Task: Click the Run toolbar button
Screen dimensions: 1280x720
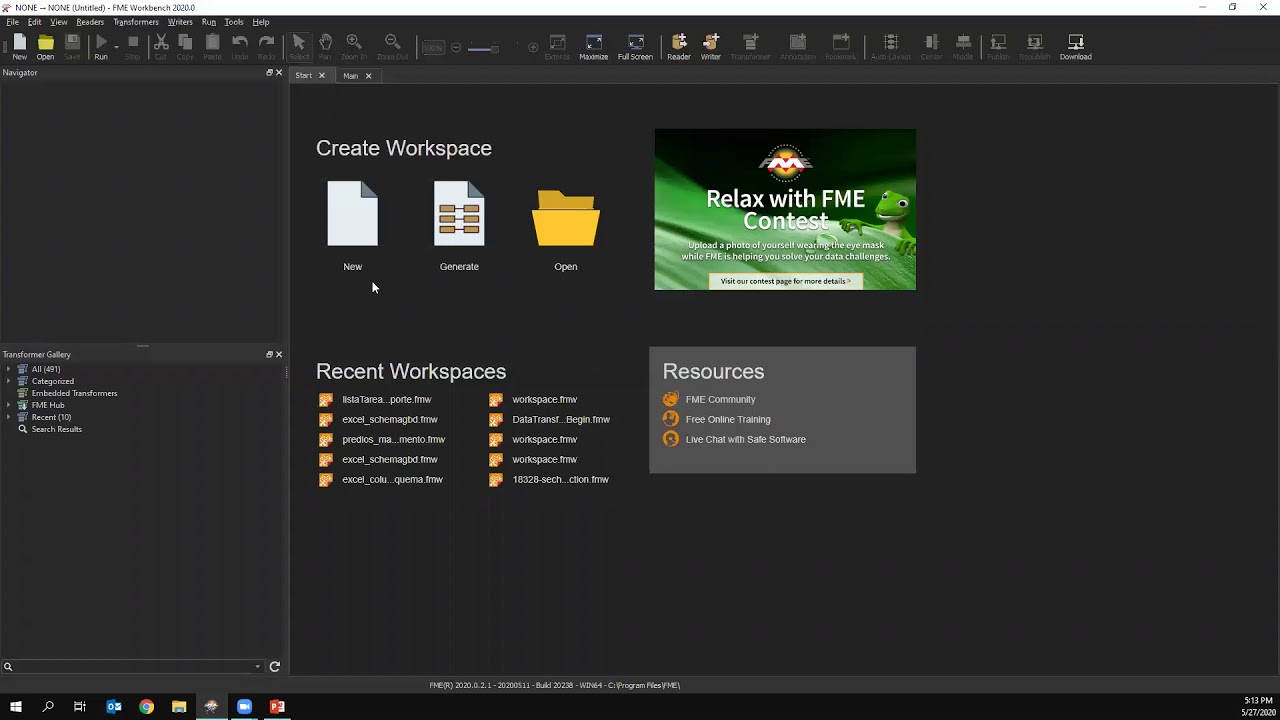Action: coord(101,46)
